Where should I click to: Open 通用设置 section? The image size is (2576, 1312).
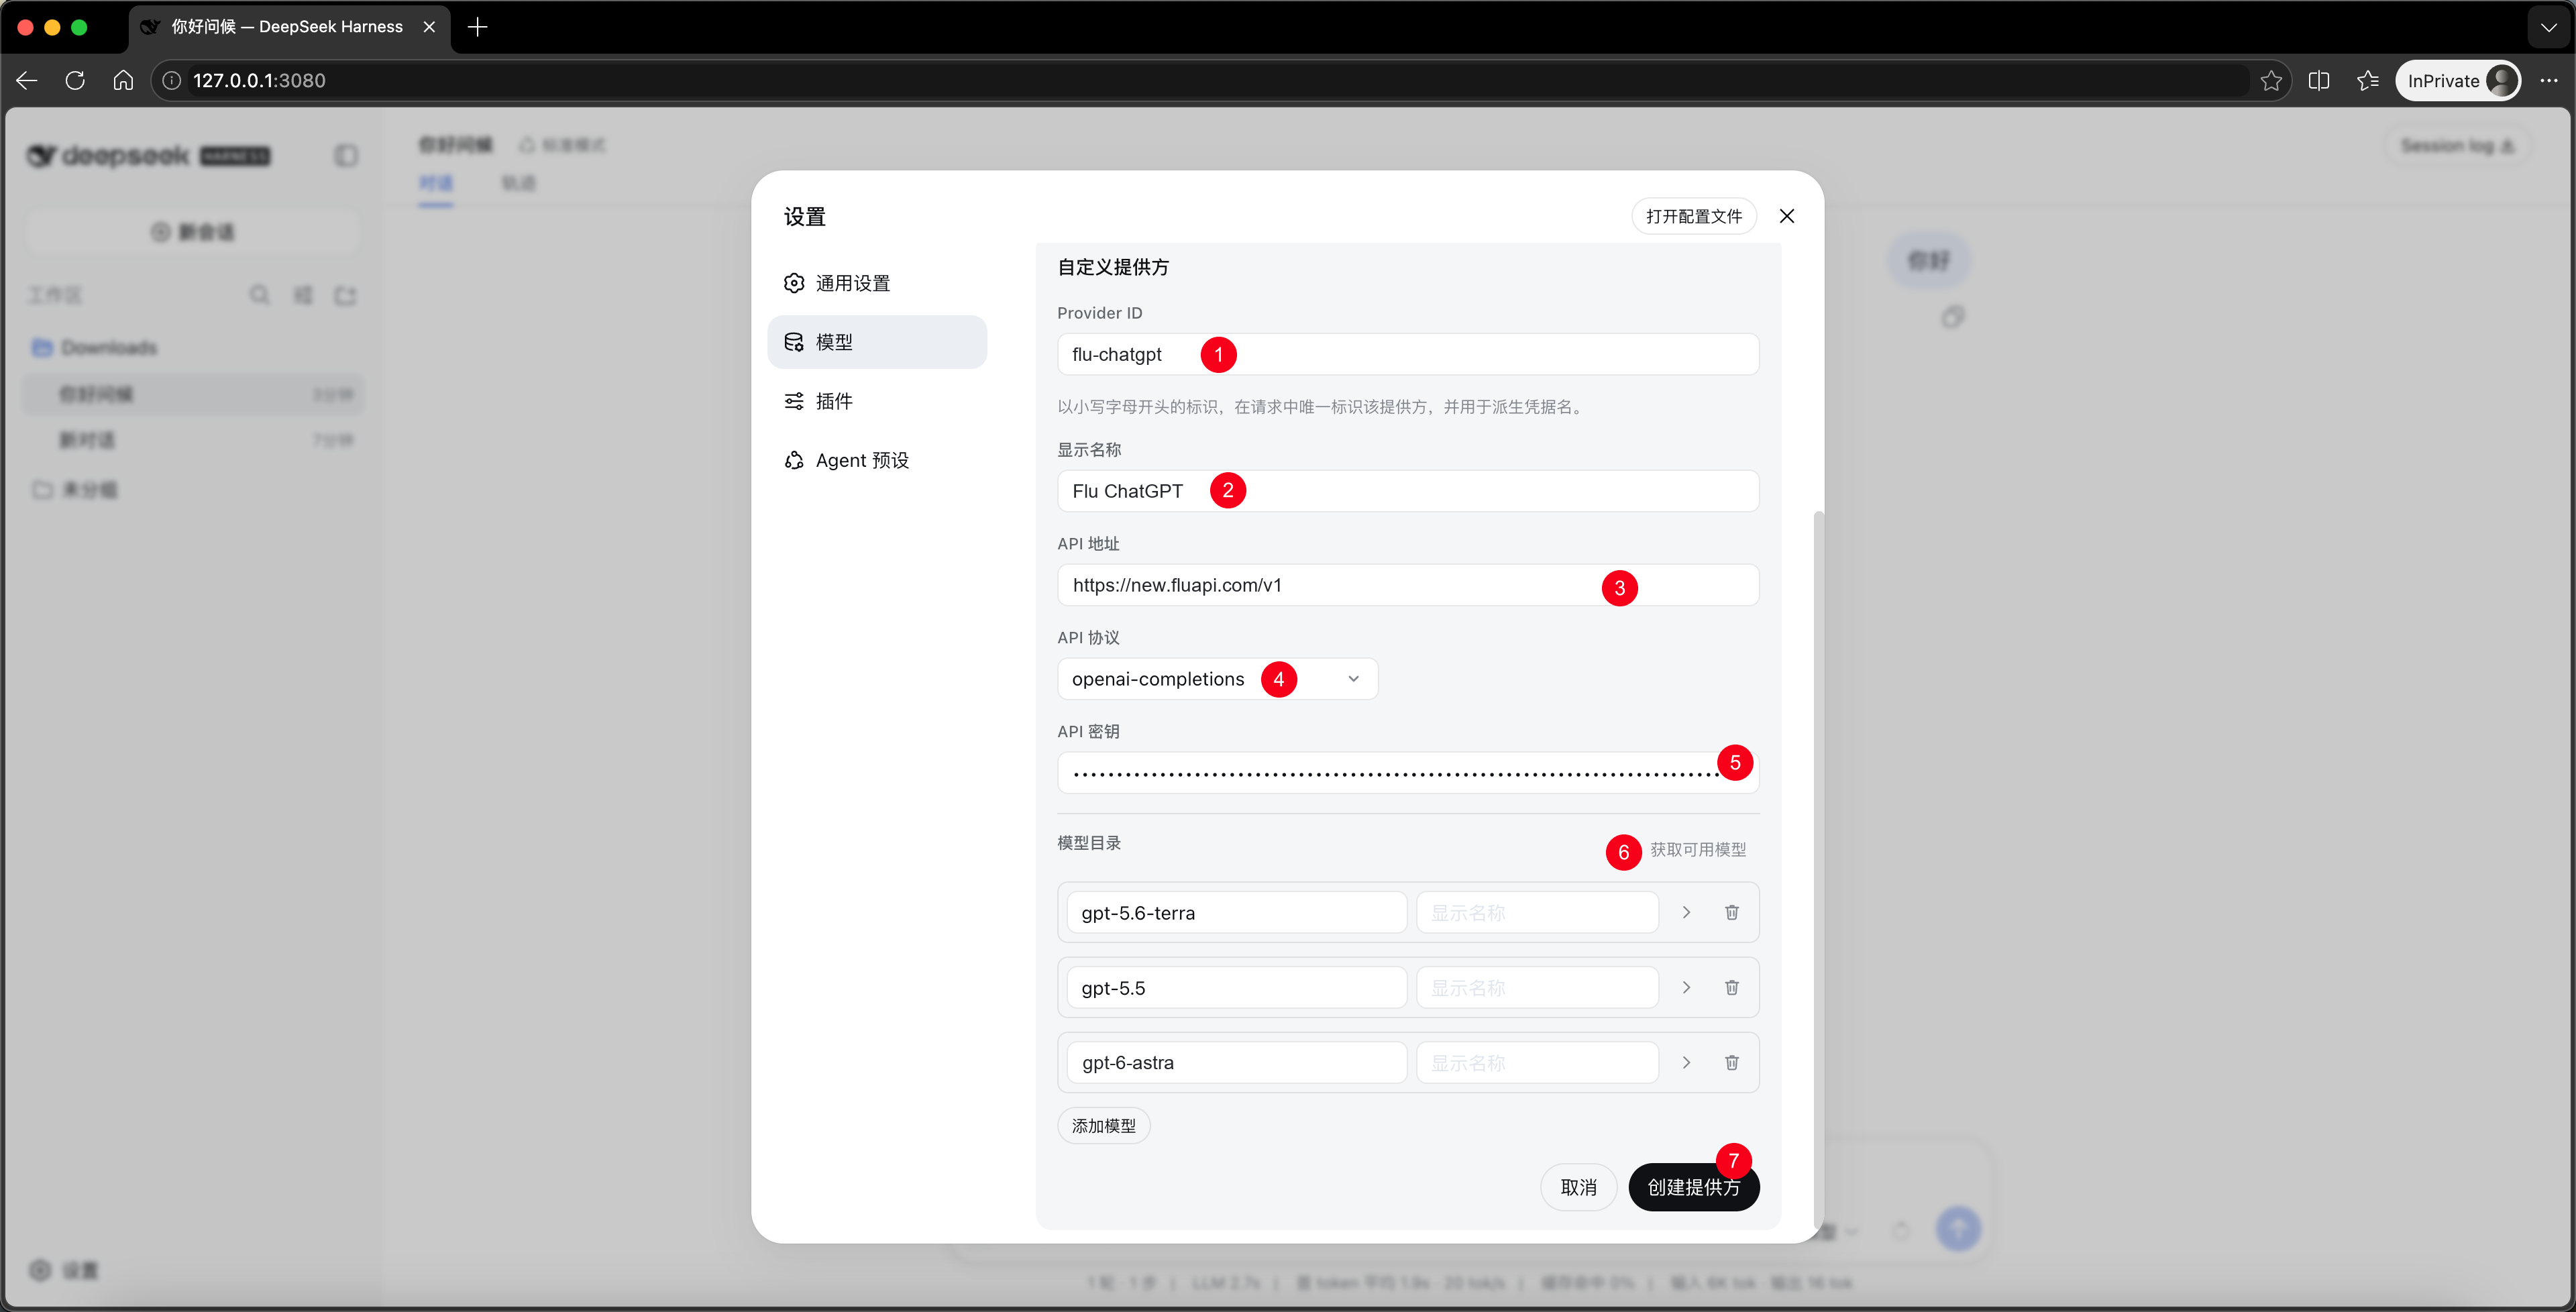point(877,283)
